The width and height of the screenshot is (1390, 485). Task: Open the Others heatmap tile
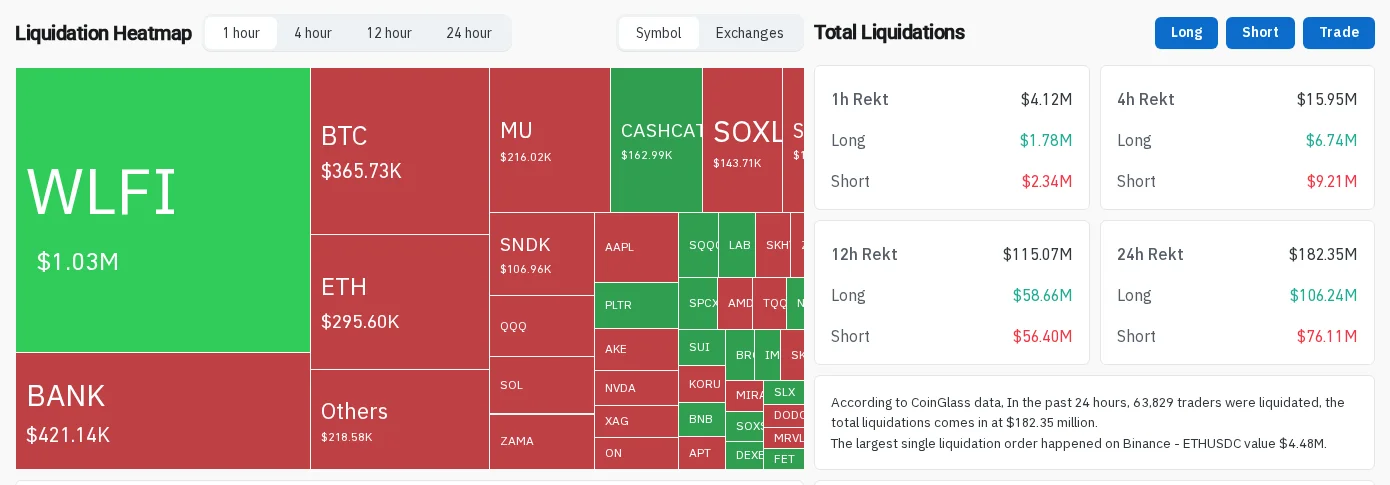pos(400,419)
